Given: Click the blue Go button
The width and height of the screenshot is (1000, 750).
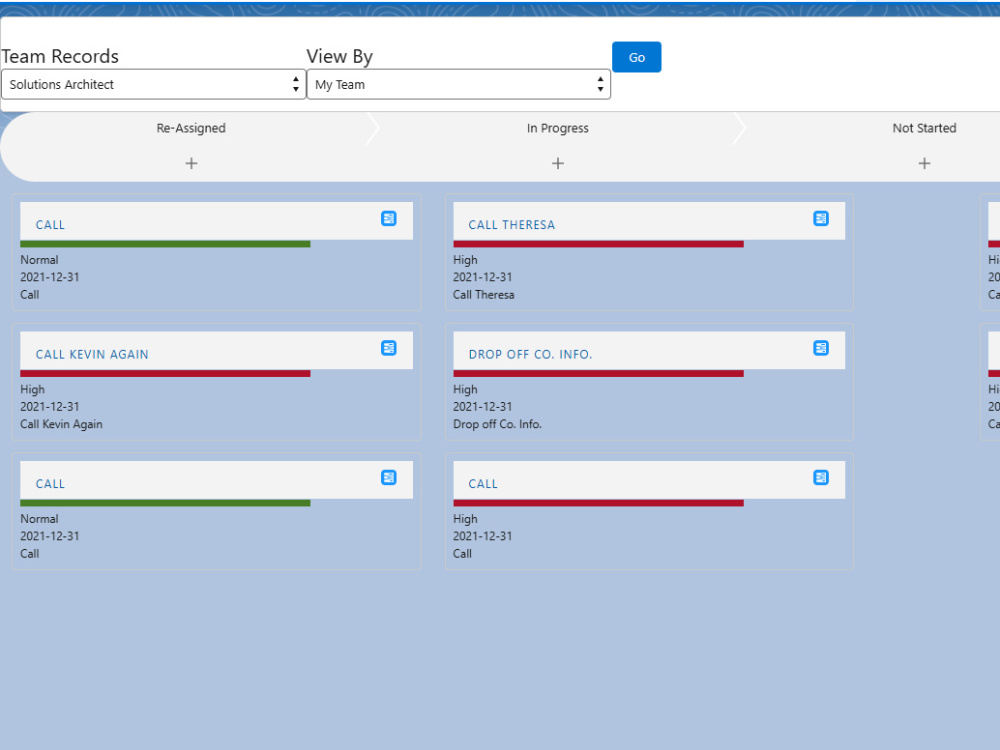Looking at the screenshot, I should 636,57.
